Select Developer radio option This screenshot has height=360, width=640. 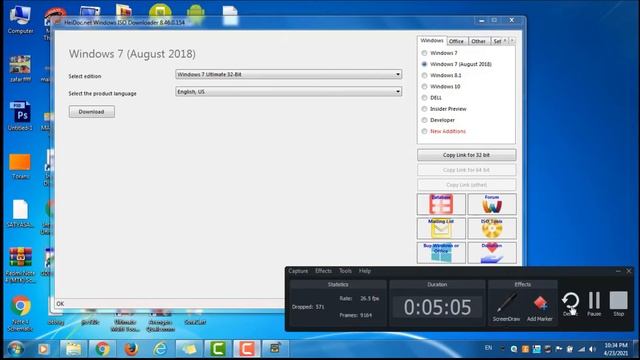(x=438, y=120)
